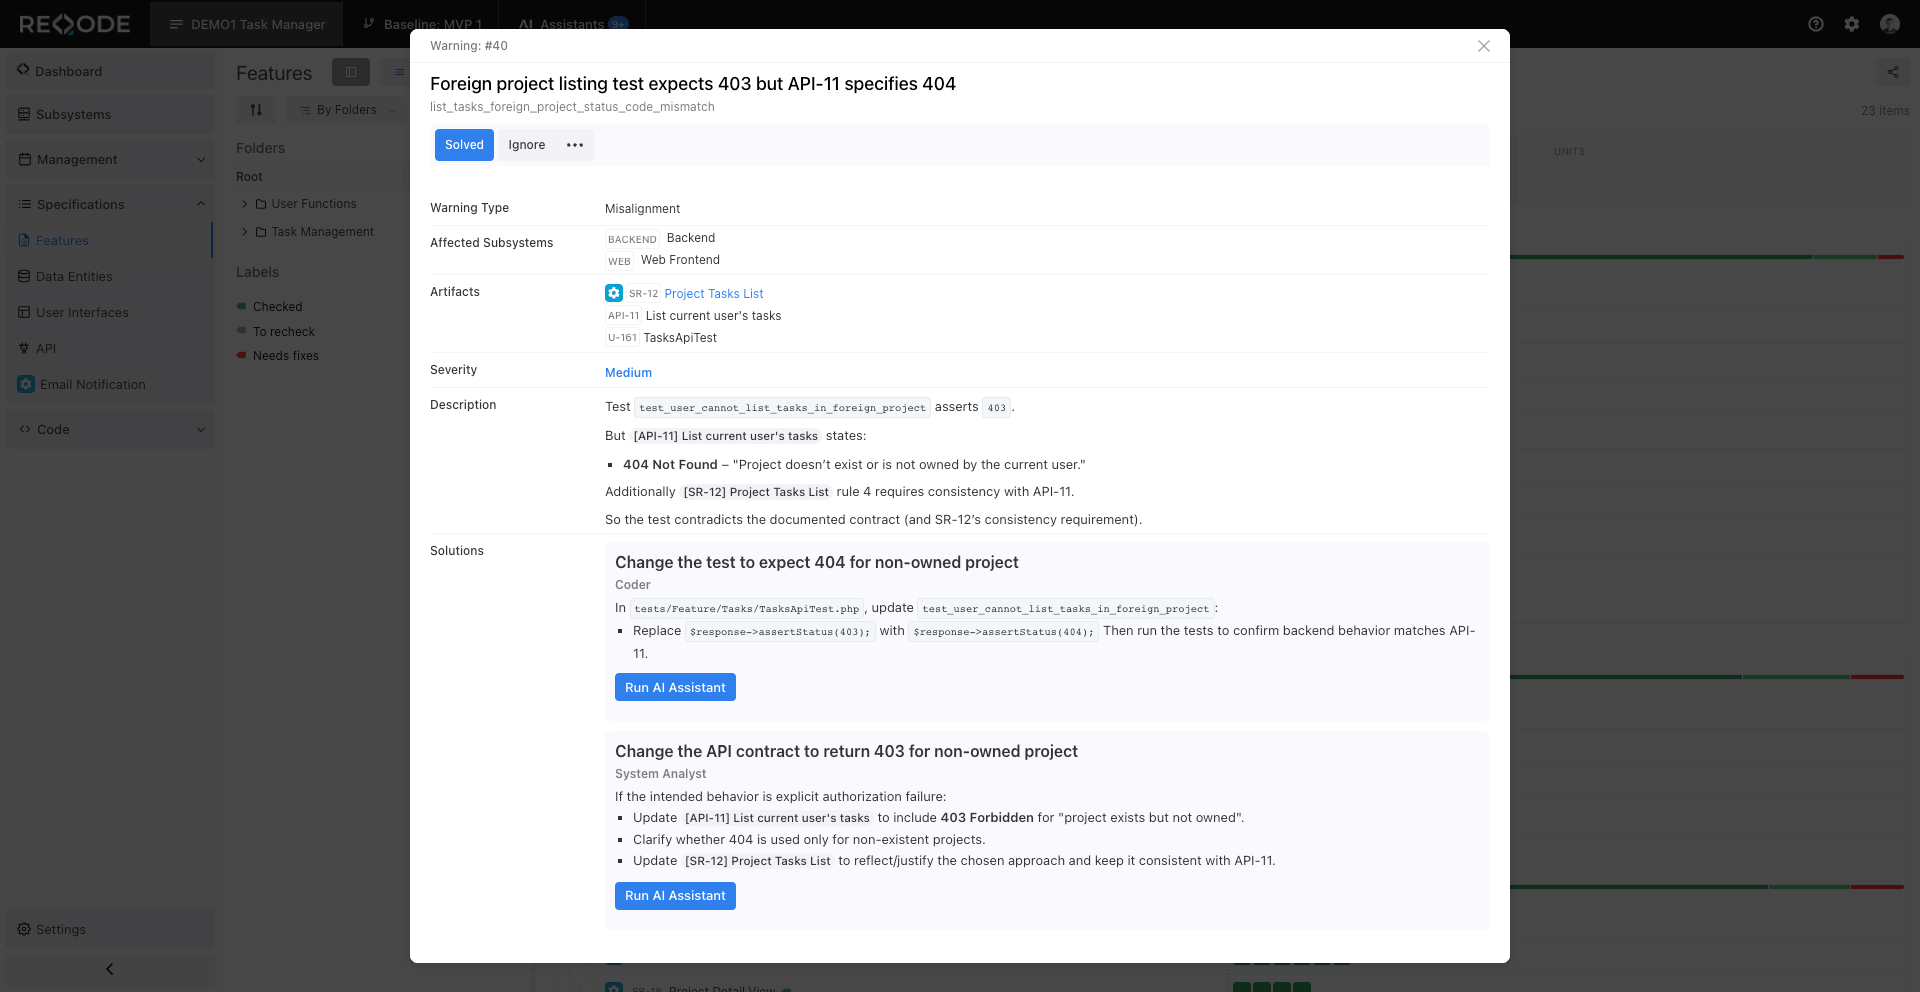Viewport: 1920px width, 992px height.
Task: Click the user avatar icon
Action: [1889, 24]
